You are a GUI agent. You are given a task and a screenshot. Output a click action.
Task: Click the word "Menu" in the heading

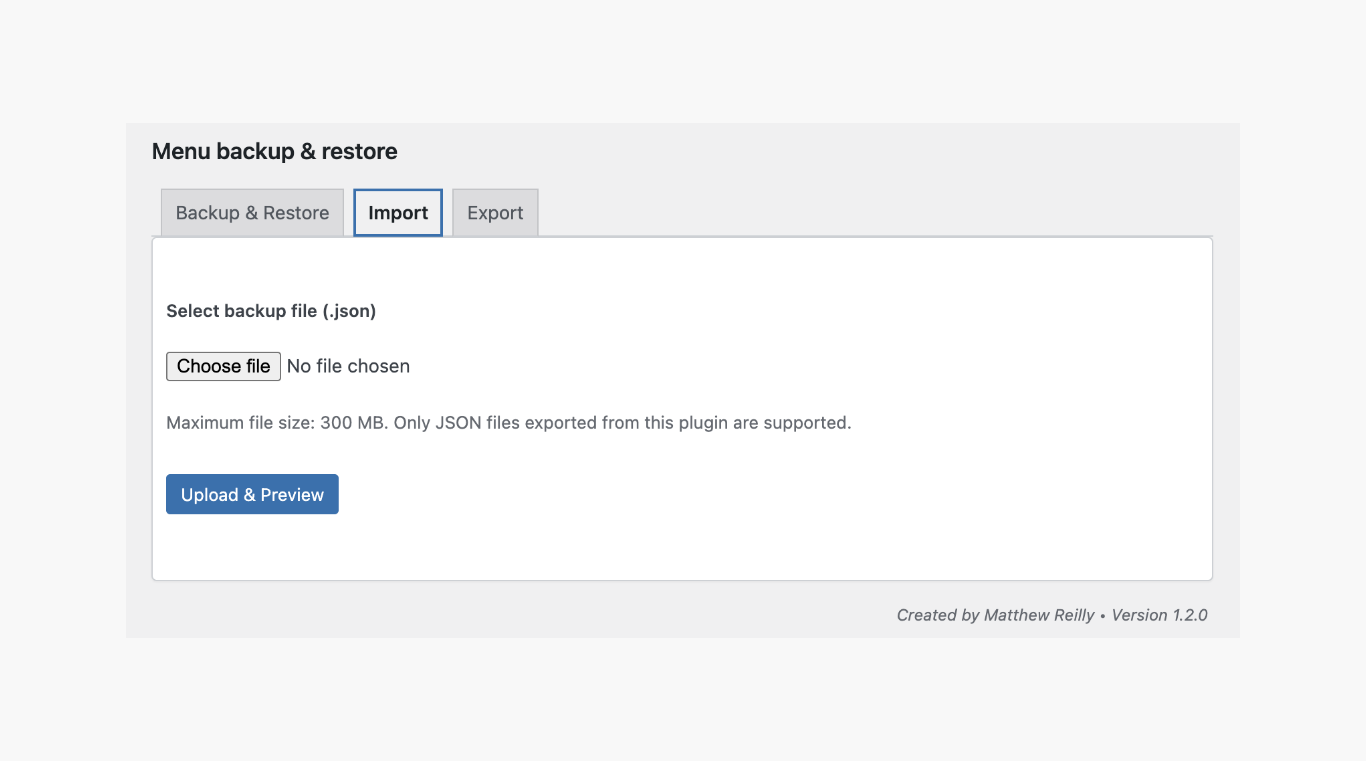click(x=181, y=152)
